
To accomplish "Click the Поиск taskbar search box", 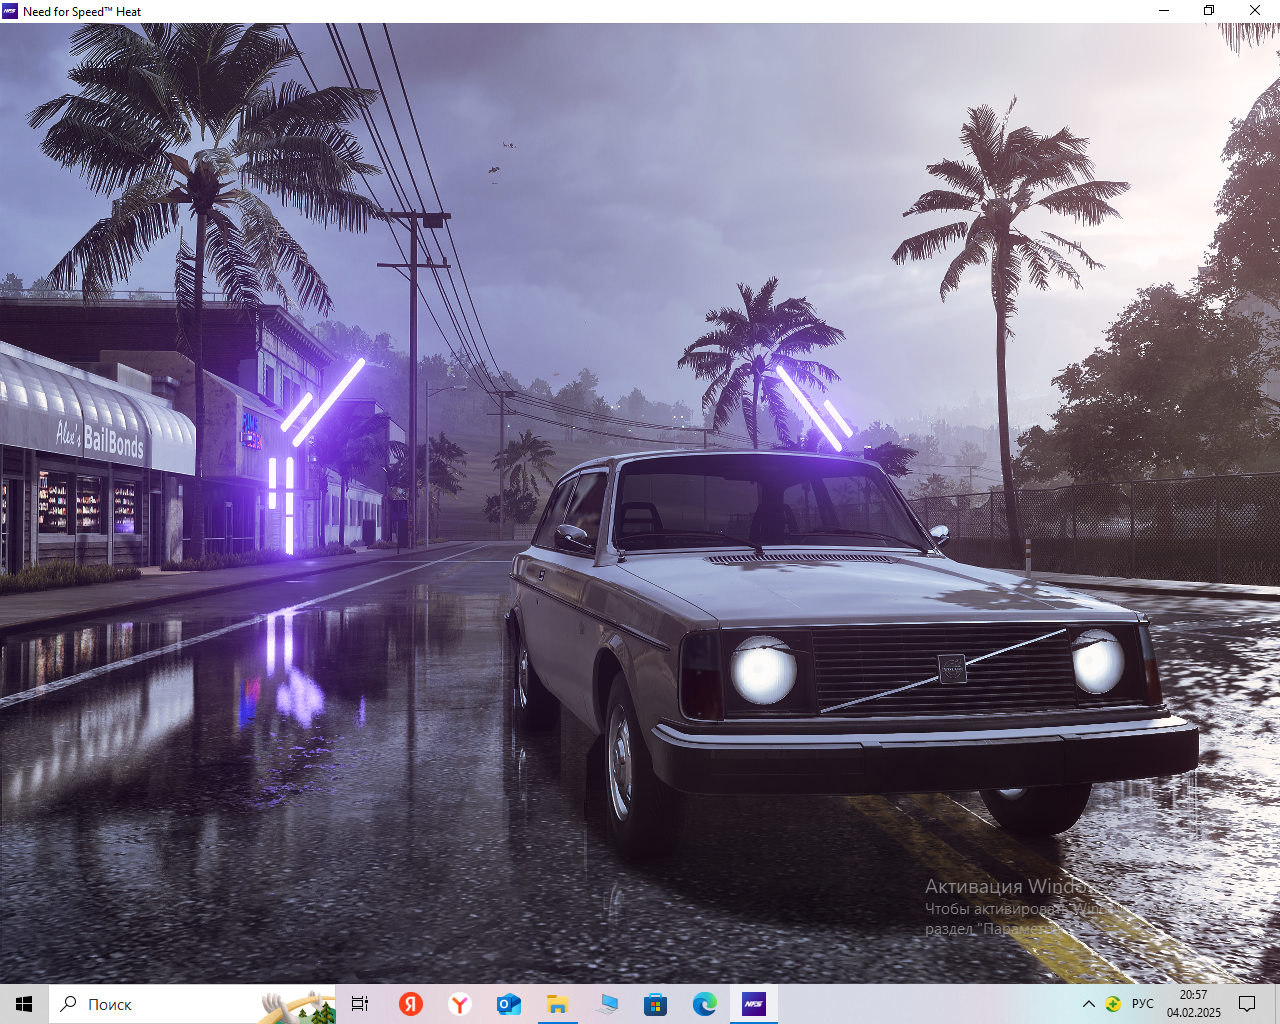I will click(x=192, y=1004).
